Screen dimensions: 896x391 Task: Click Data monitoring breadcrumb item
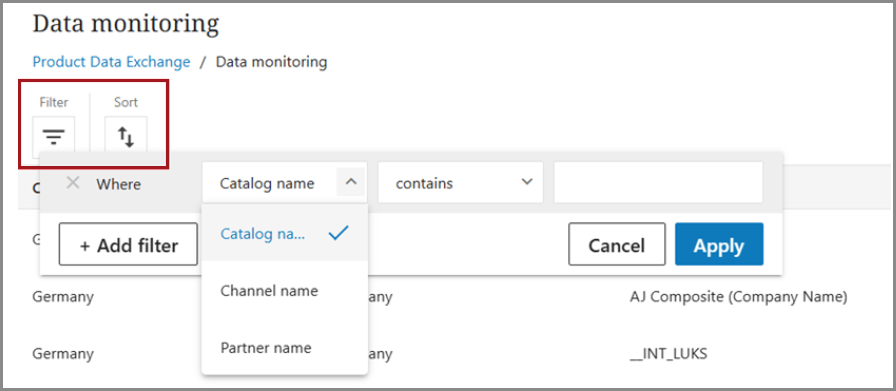(x=271, y=62)
